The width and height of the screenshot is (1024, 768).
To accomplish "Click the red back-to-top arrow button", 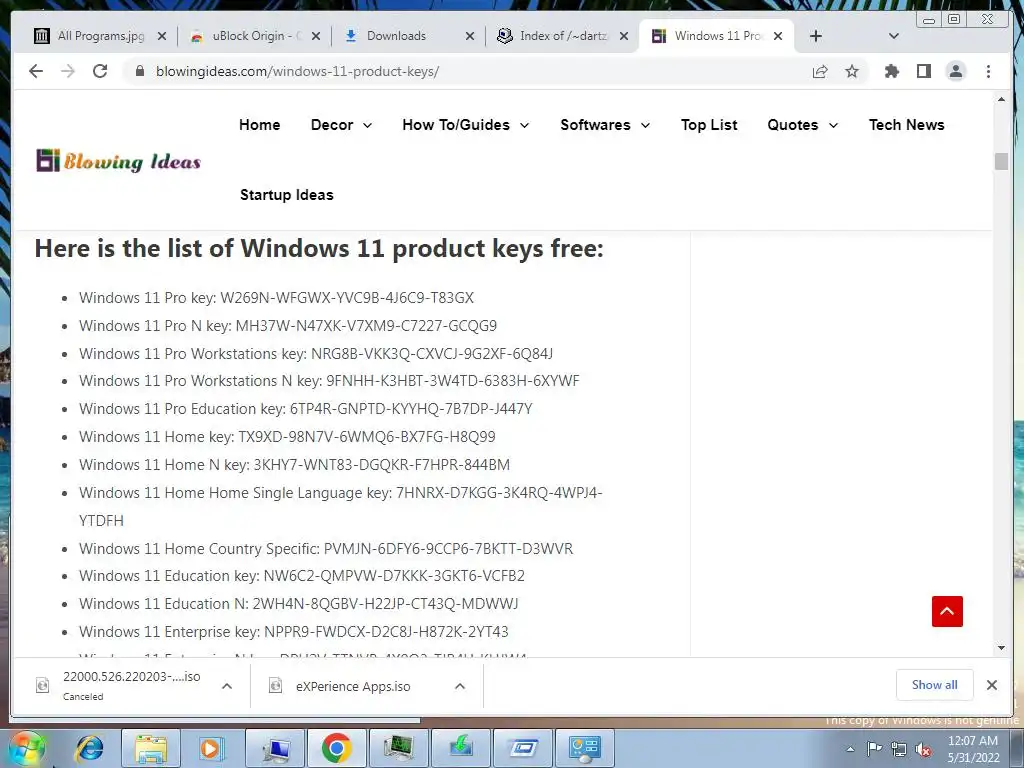I will coord(947,611).
